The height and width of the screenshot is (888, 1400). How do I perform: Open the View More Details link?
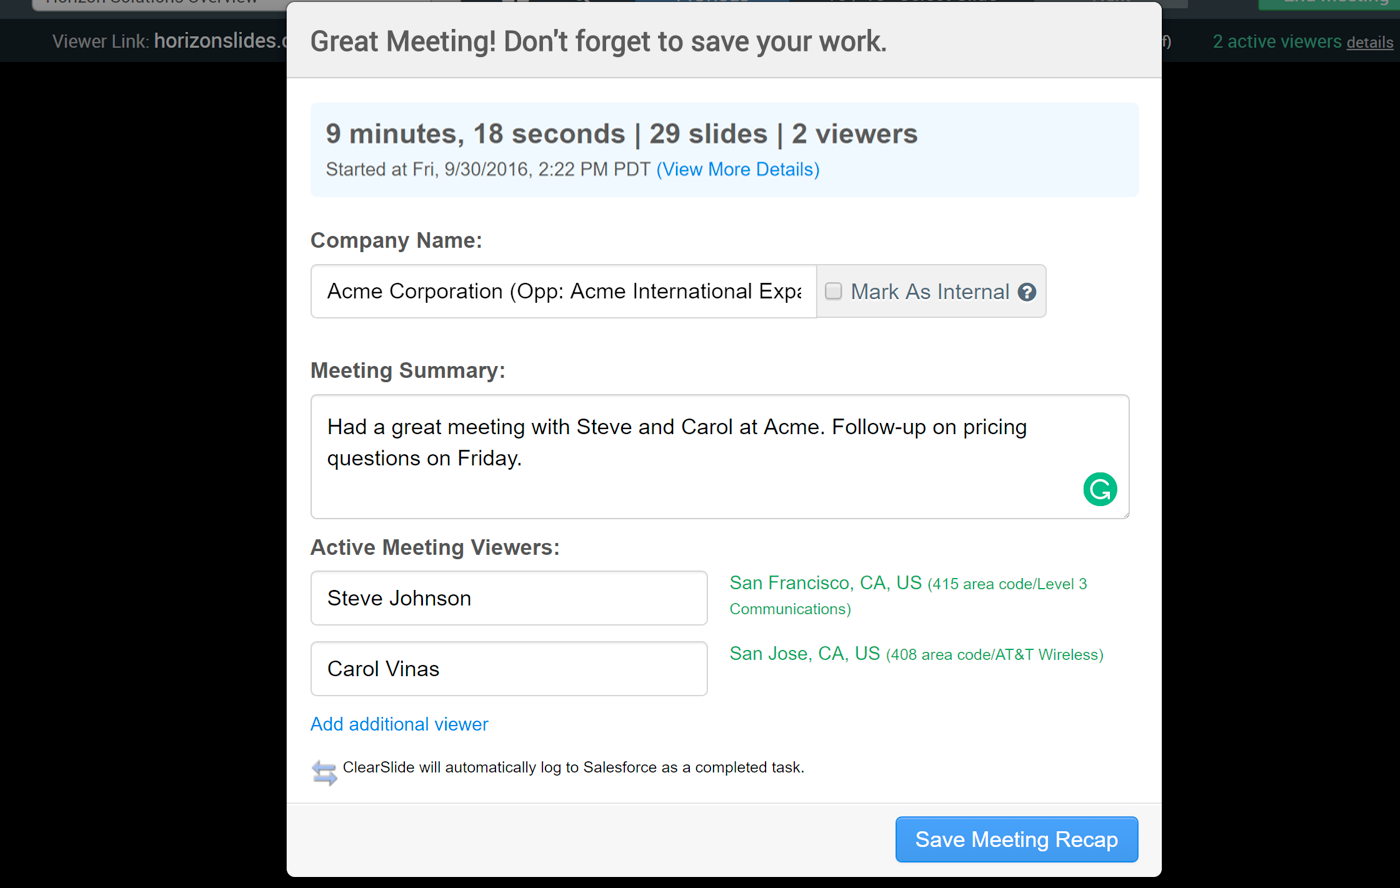(738, 169)
